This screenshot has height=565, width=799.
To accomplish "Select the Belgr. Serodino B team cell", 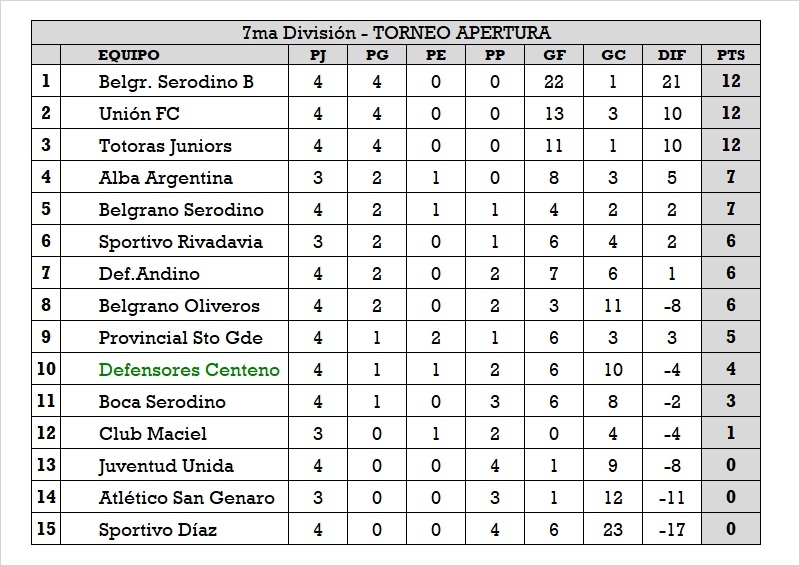I will [x=176, y=82].
